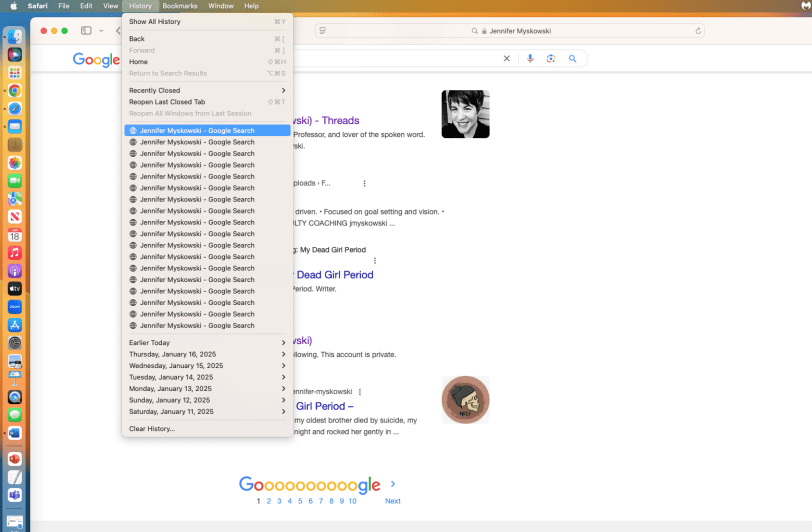Open the Bookmarks menu
This screenshot has height=532, width=812.
pyautogui.click(x=180, y=6)
